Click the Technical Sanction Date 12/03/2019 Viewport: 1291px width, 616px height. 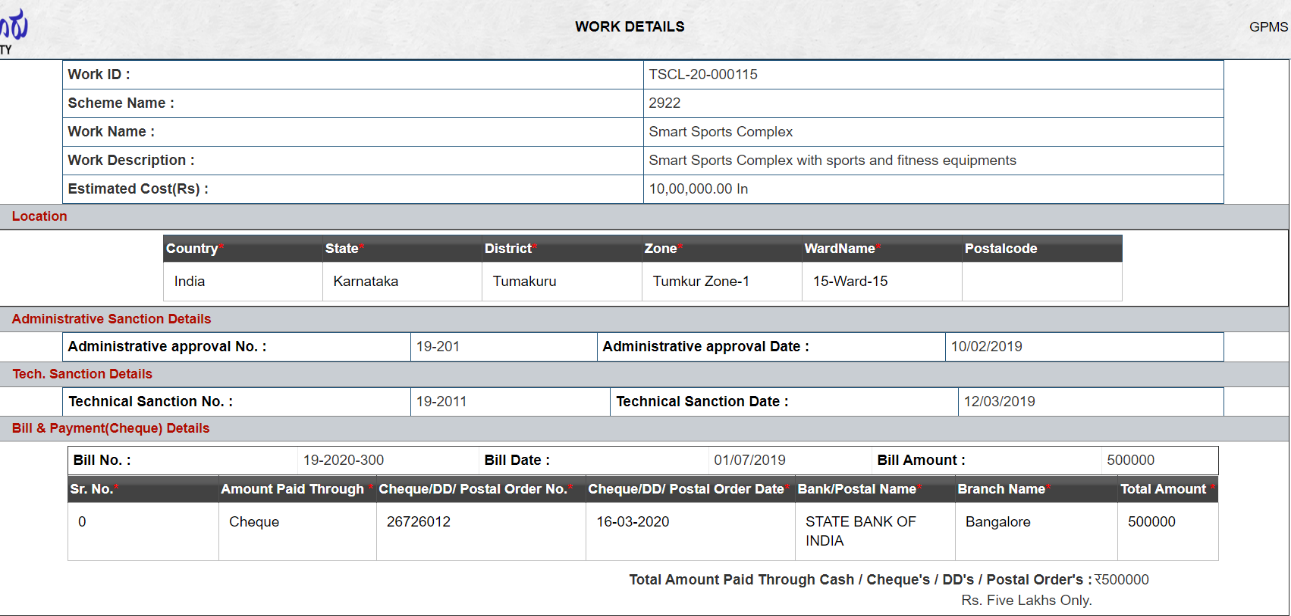pyautogui.click(x=999, y=402)
